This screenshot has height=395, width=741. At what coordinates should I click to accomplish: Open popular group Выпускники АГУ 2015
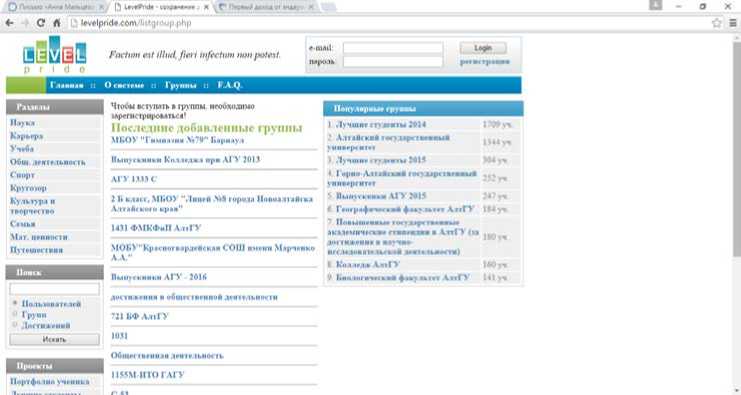[x=381, y=196]
